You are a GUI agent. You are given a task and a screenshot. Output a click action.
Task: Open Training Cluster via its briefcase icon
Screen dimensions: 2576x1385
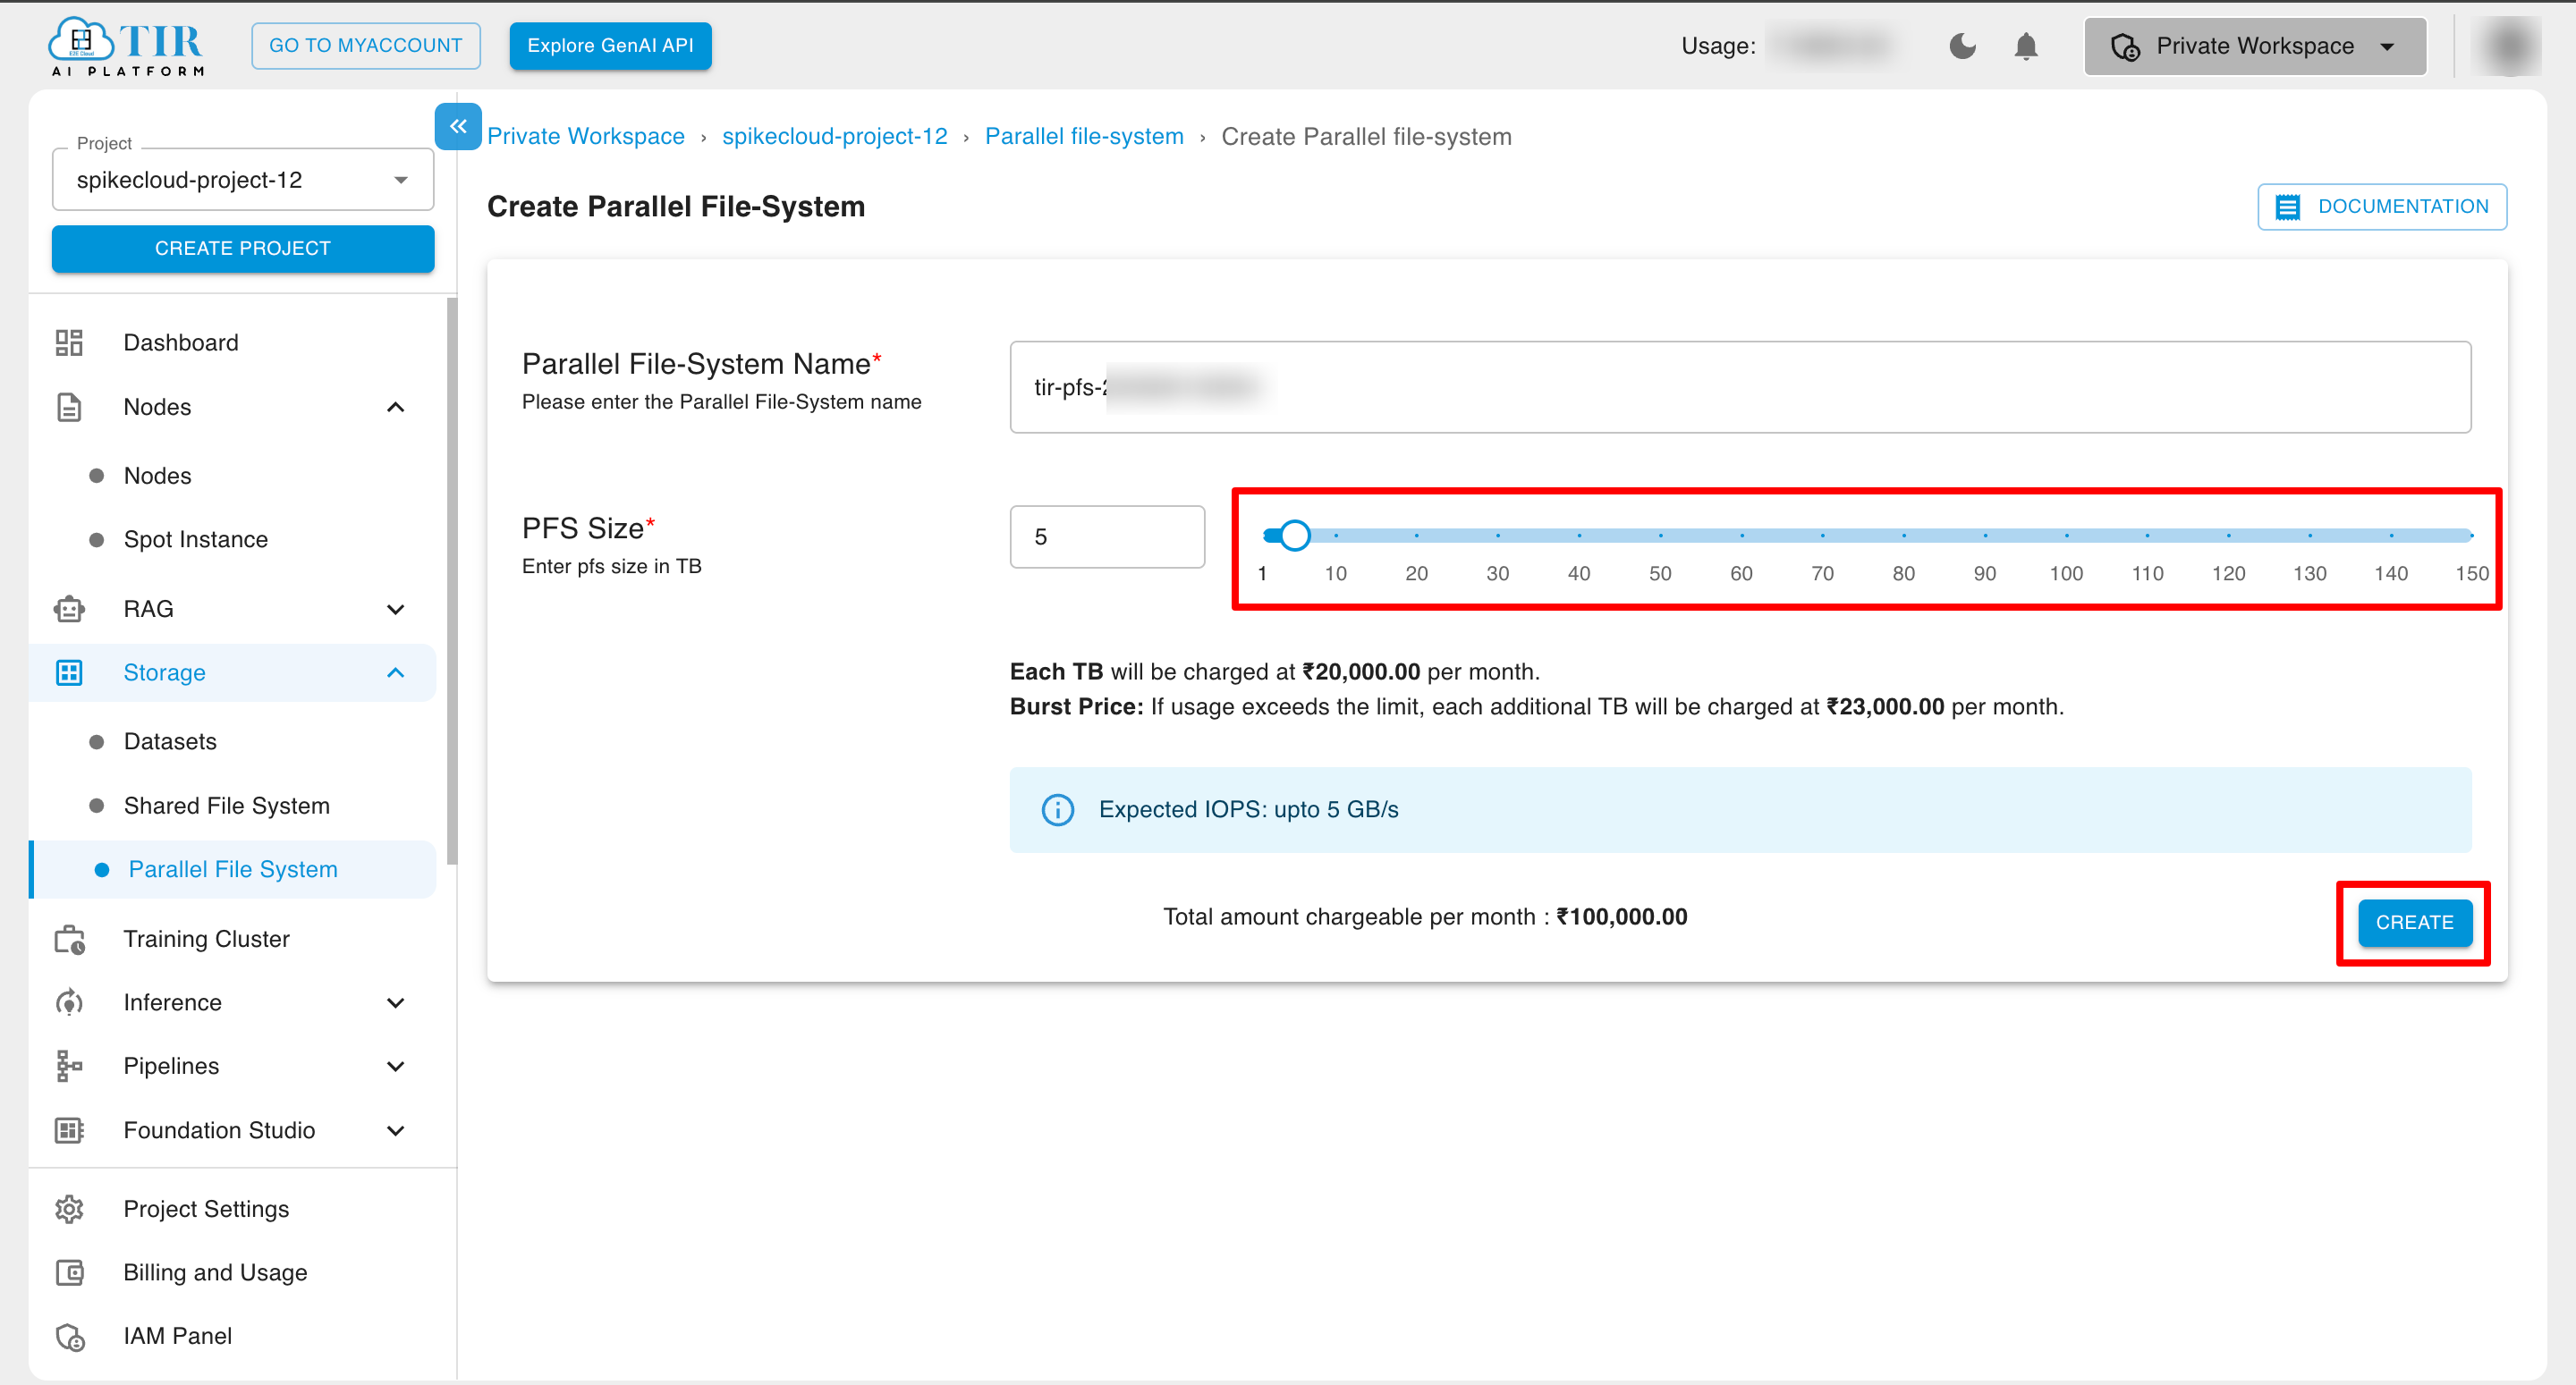coord(68,938)
